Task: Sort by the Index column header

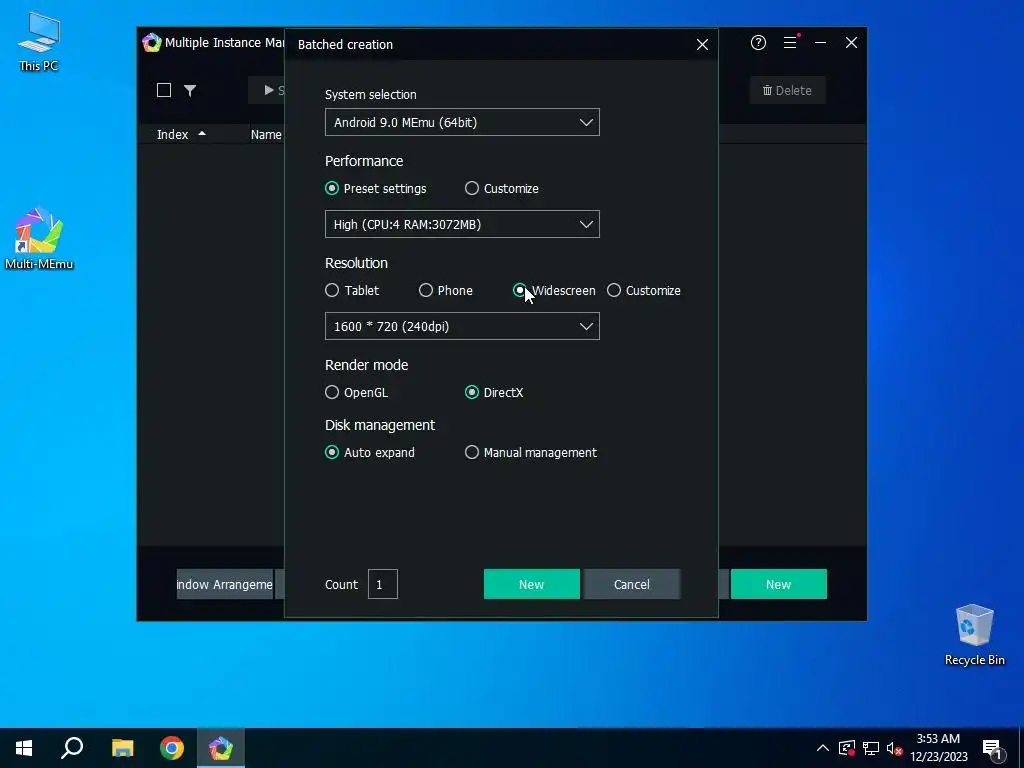Action: coord(181,135)
